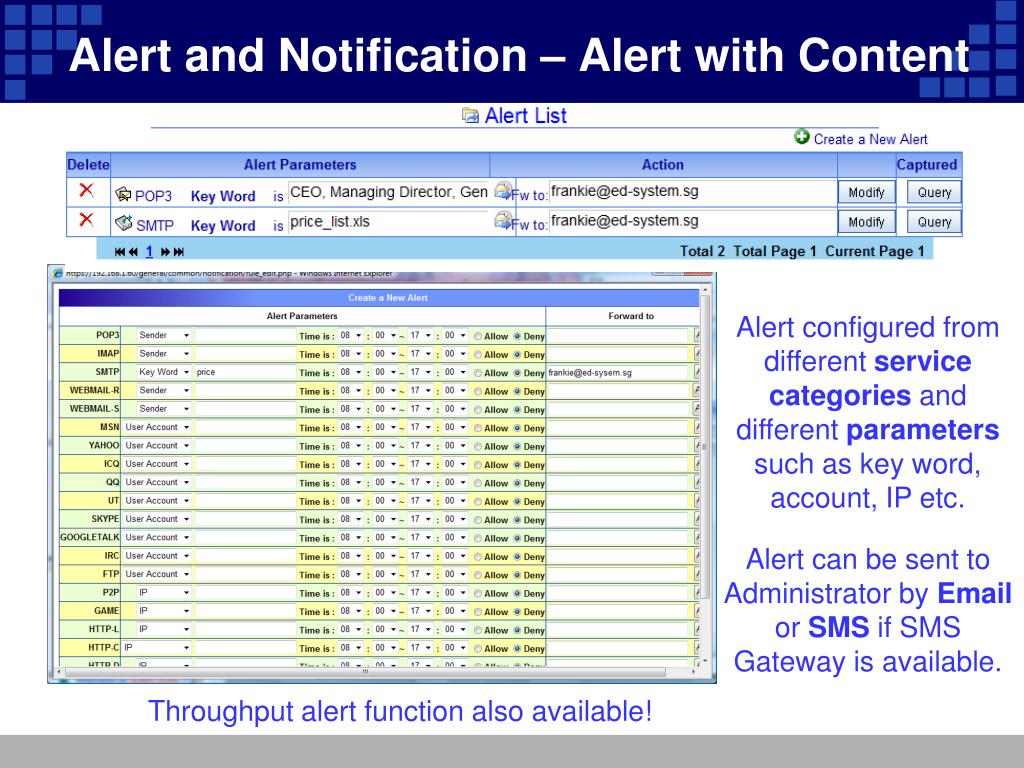Click Create a New Alert popup title bar
The image size is (1024, 768).
379,298
